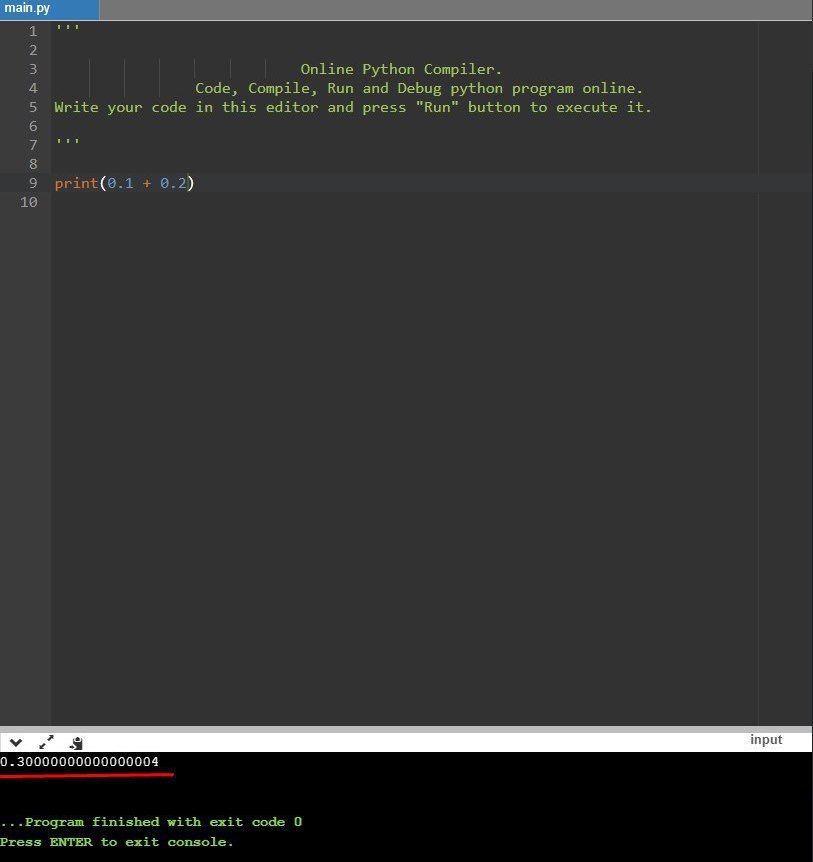Click the 'Code, Compile, Run and Debug' comment line
Screen dimensions: 813x862
tap(419, 89)
